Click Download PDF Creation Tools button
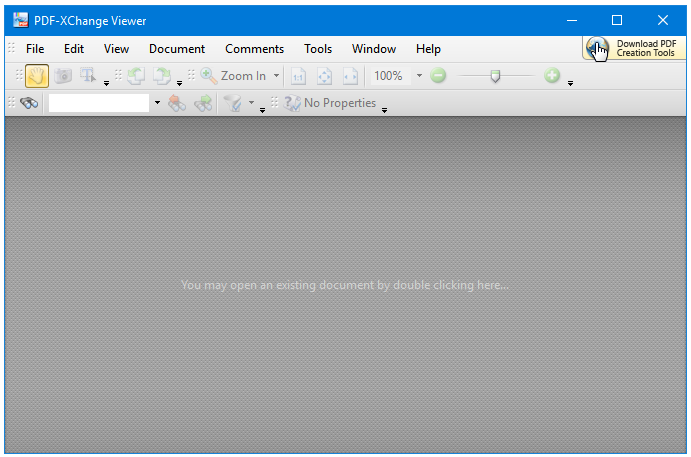The image size is (691, 457). click(x=634, y=48)
